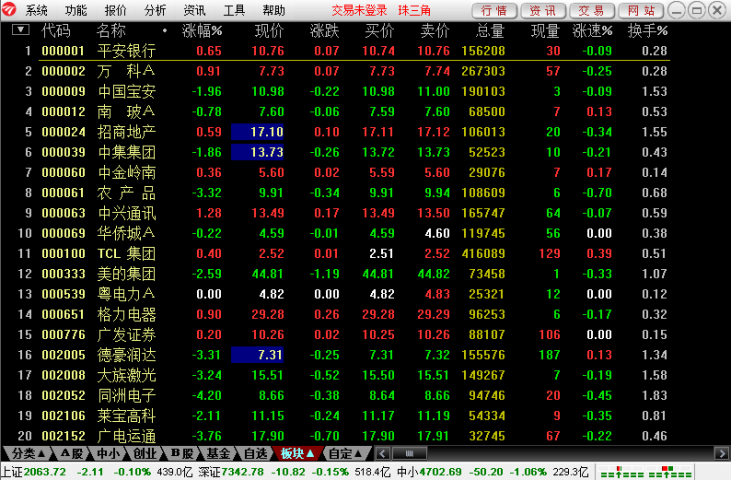Switch to the 创业 tab
731x480 pixels.
pos(144,454)
